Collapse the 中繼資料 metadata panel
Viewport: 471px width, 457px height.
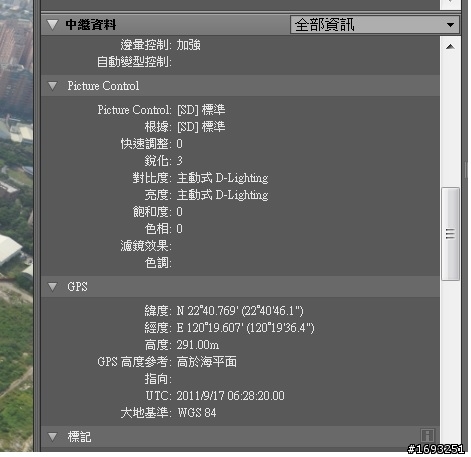[53, 25]
